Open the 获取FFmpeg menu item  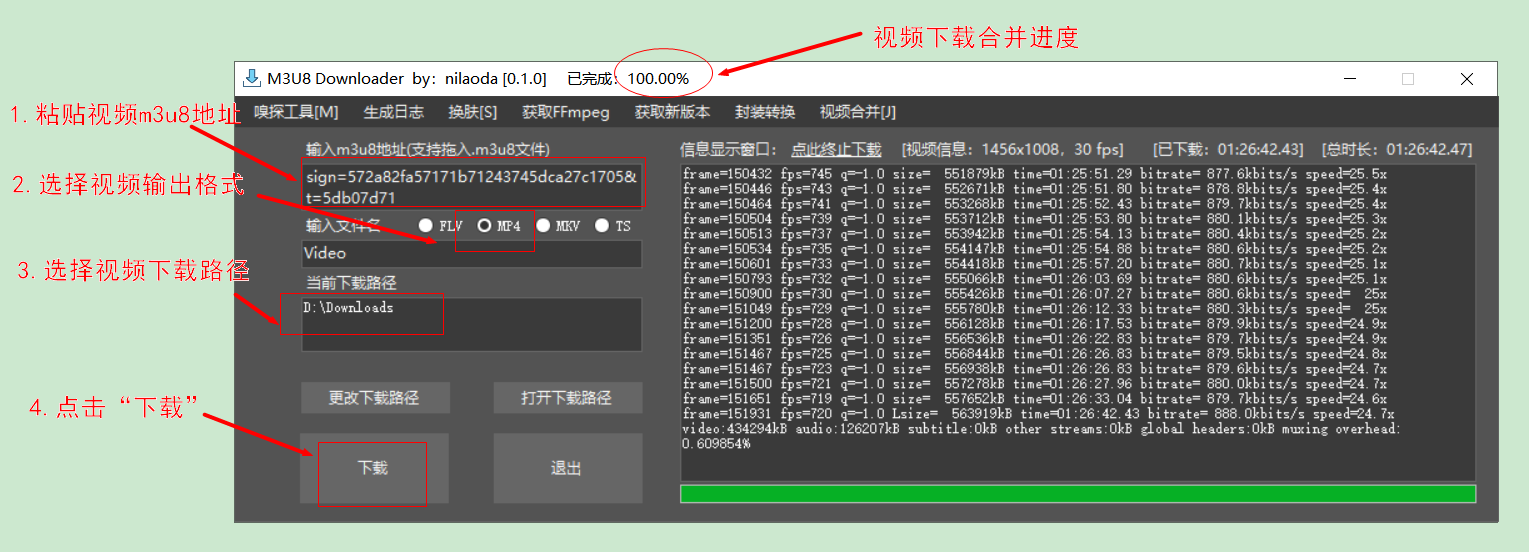pos(565,112)
